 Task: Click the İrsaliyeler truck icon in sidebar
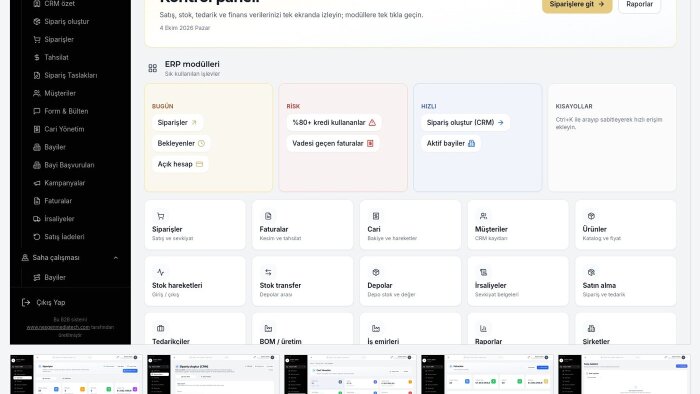(x=37, y=219)
